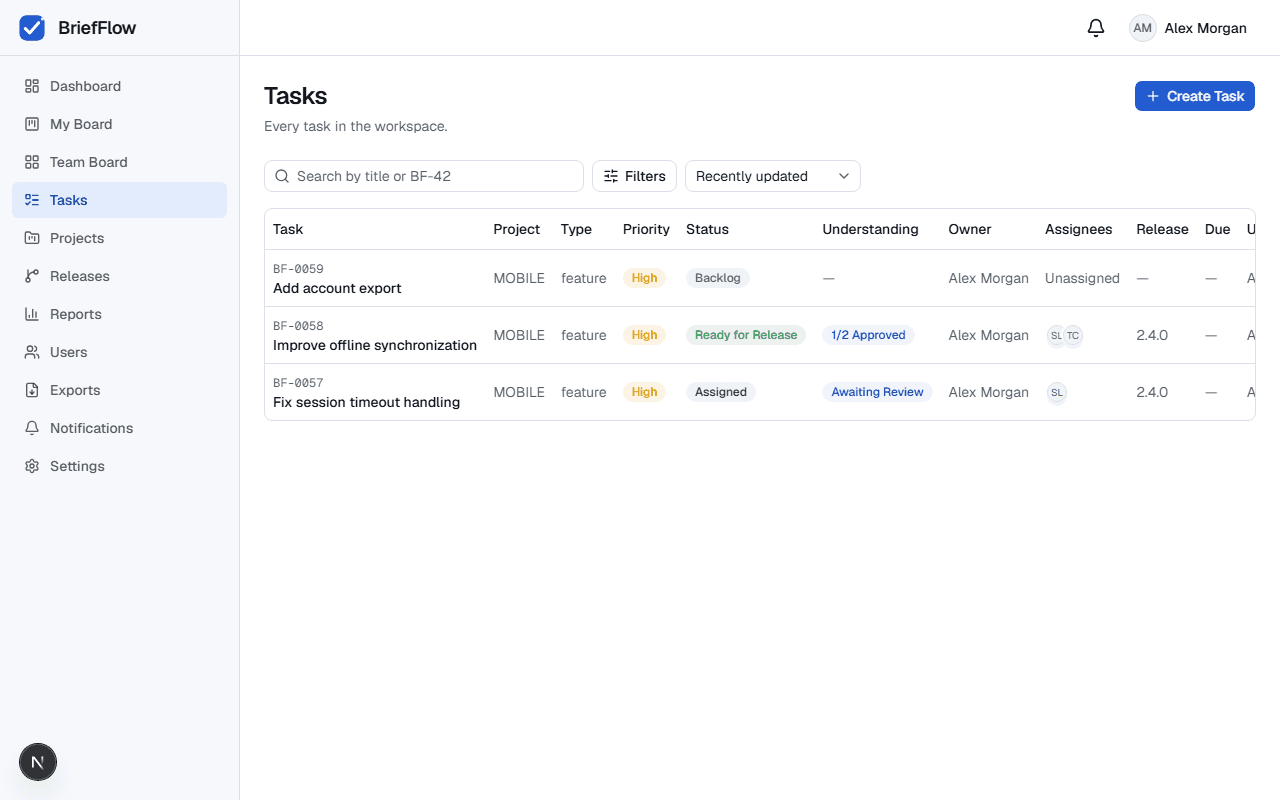
Task: Click the High priority badge on BF-0059
Action: pyautogui.click(x=644, y=278)
